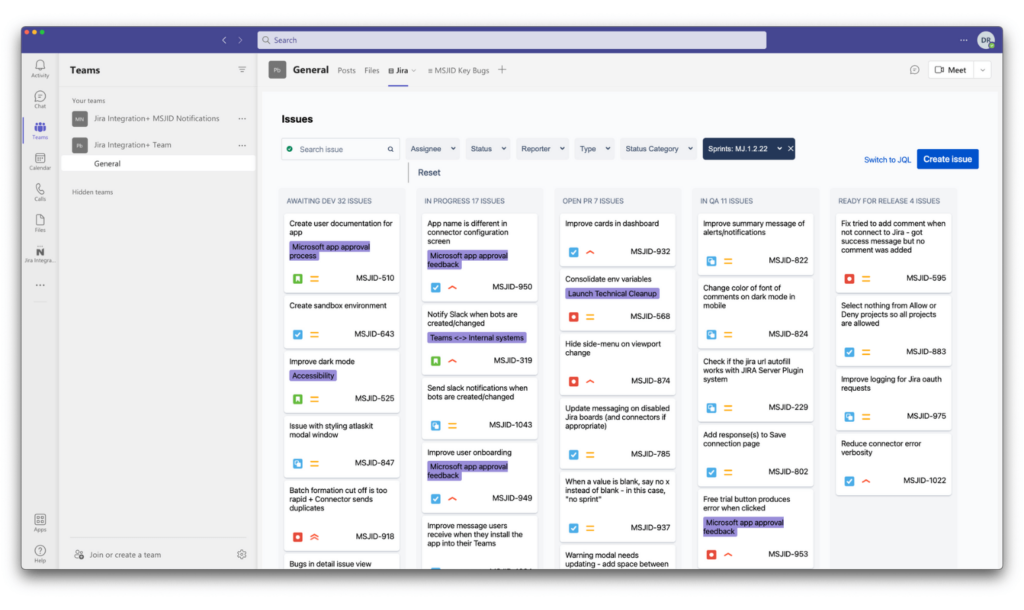Open the Assignee filter dropdown
This screenshot has height=610, width=1024.
click(x=432, y=149)
